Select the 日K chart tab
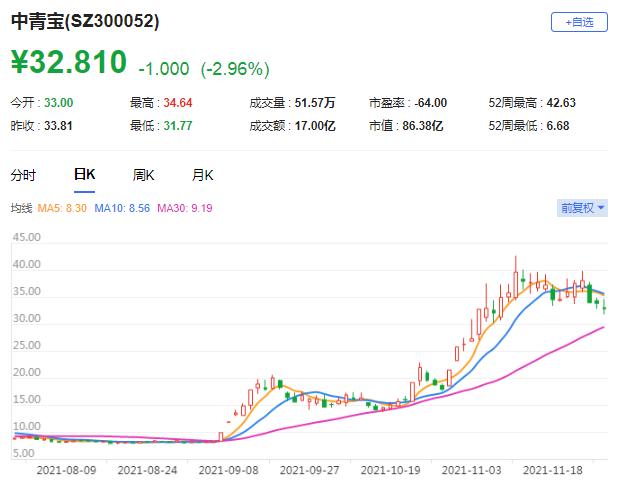Viewport: 630px width, 483px height. 84,174
